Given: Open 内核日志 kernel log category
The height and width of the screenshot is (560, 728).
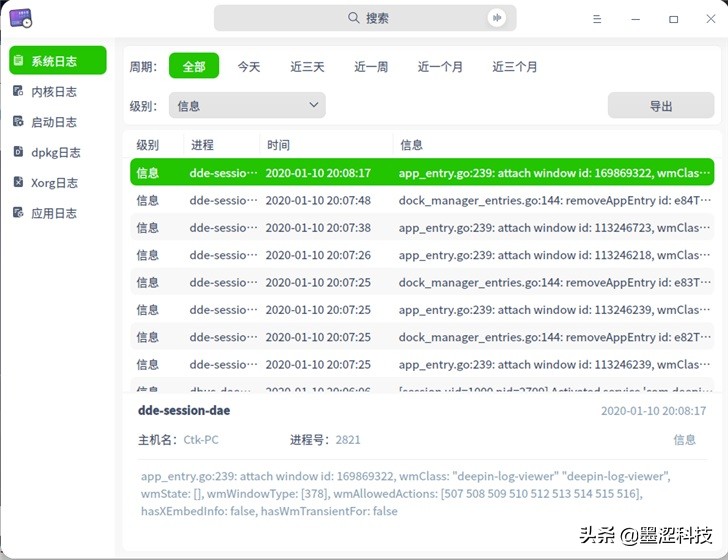Looking at the screenshot, I should (x=58, y=91).
